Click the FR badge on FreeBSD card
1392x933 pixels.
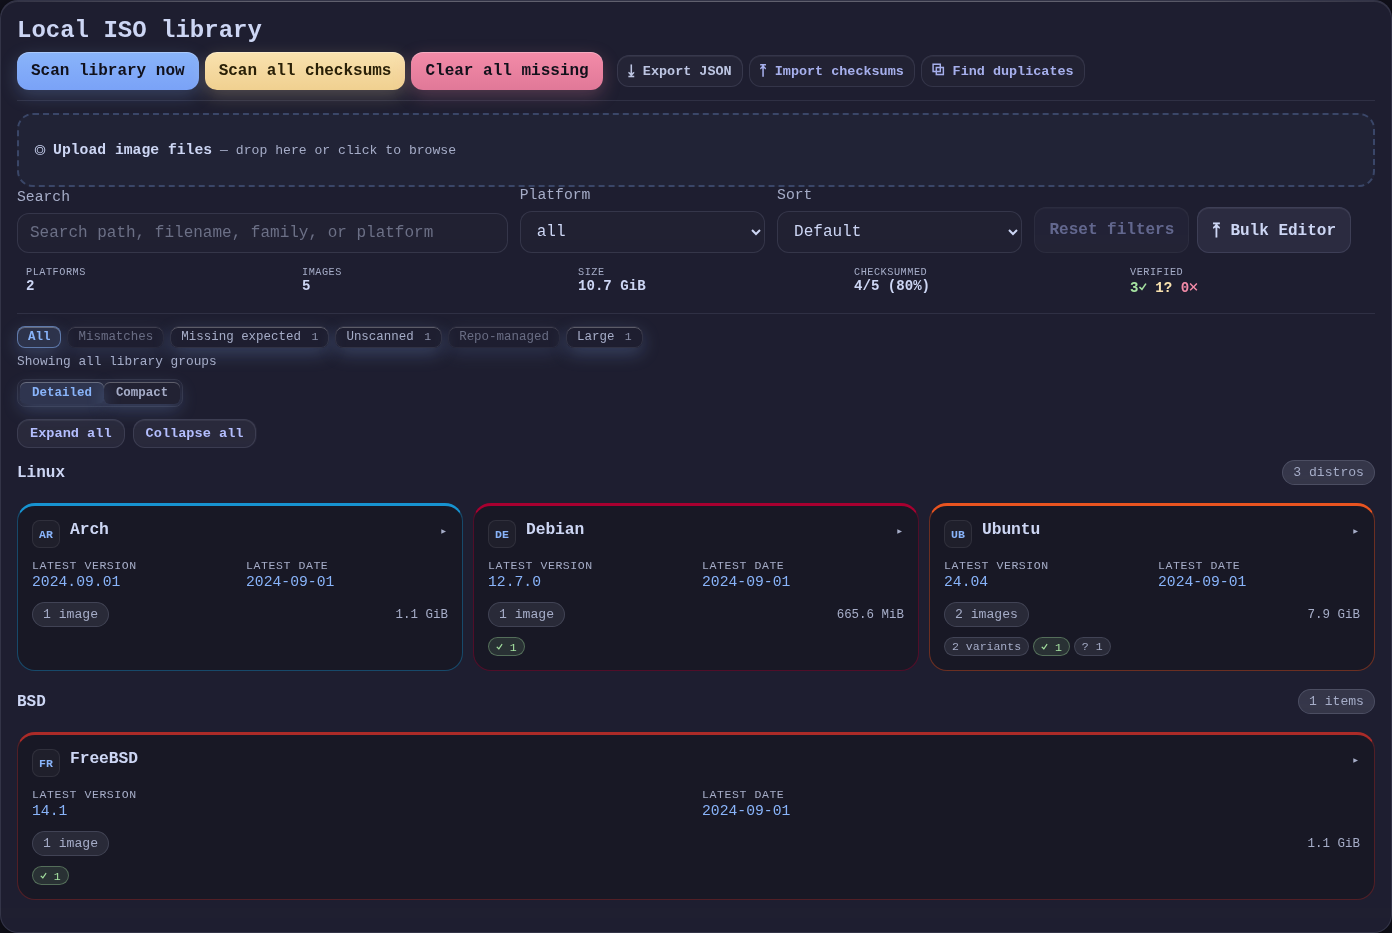coord(46,763)
